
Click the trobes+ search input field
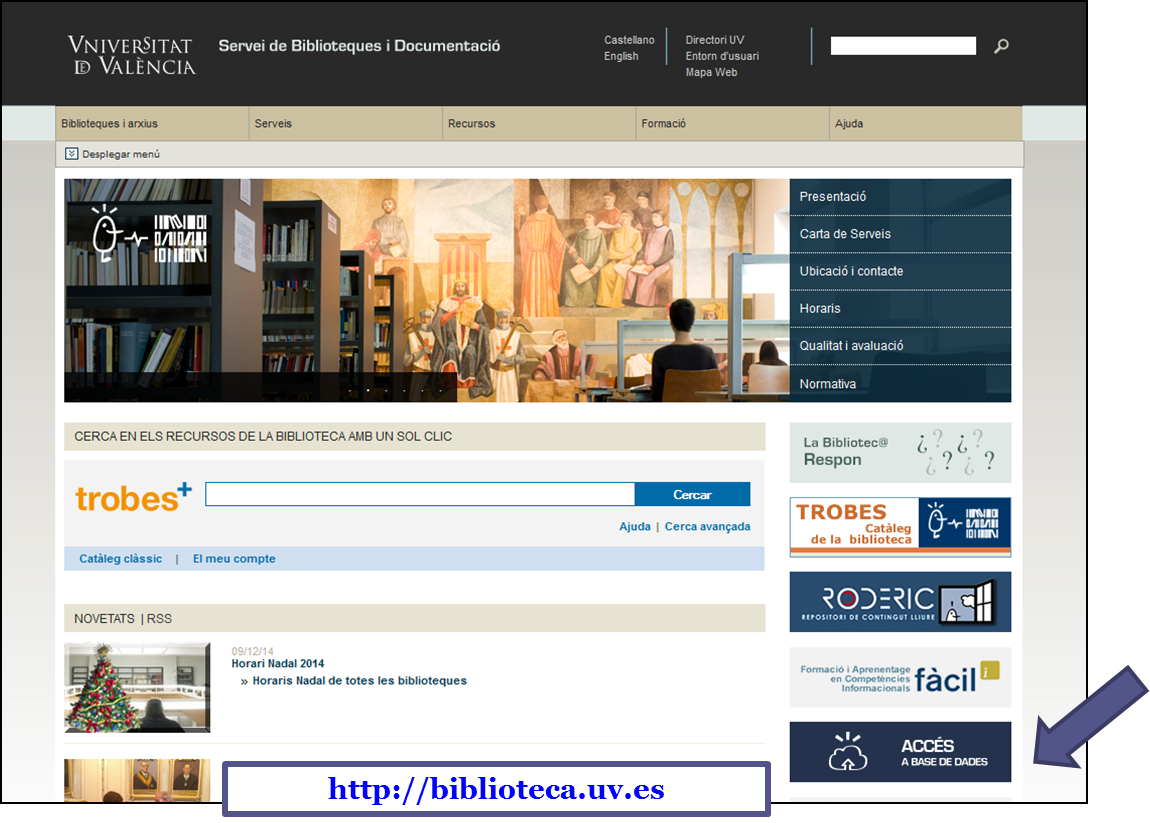(420, 494)
